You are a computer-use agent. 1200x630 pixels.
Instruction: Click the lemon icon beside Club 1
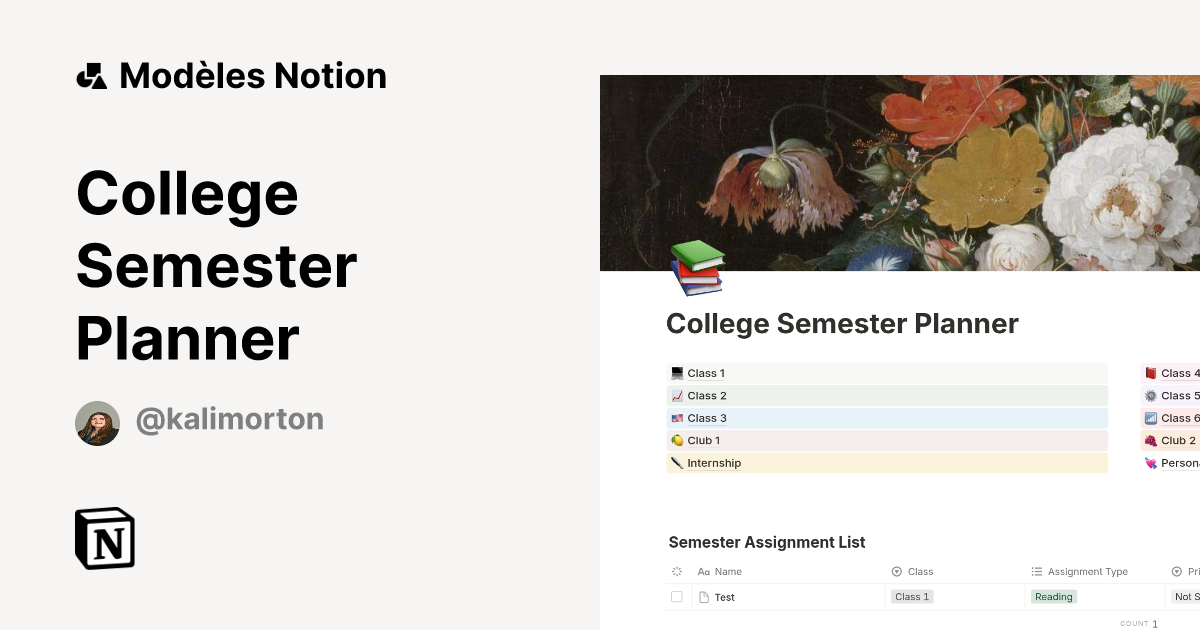point(677,440)
